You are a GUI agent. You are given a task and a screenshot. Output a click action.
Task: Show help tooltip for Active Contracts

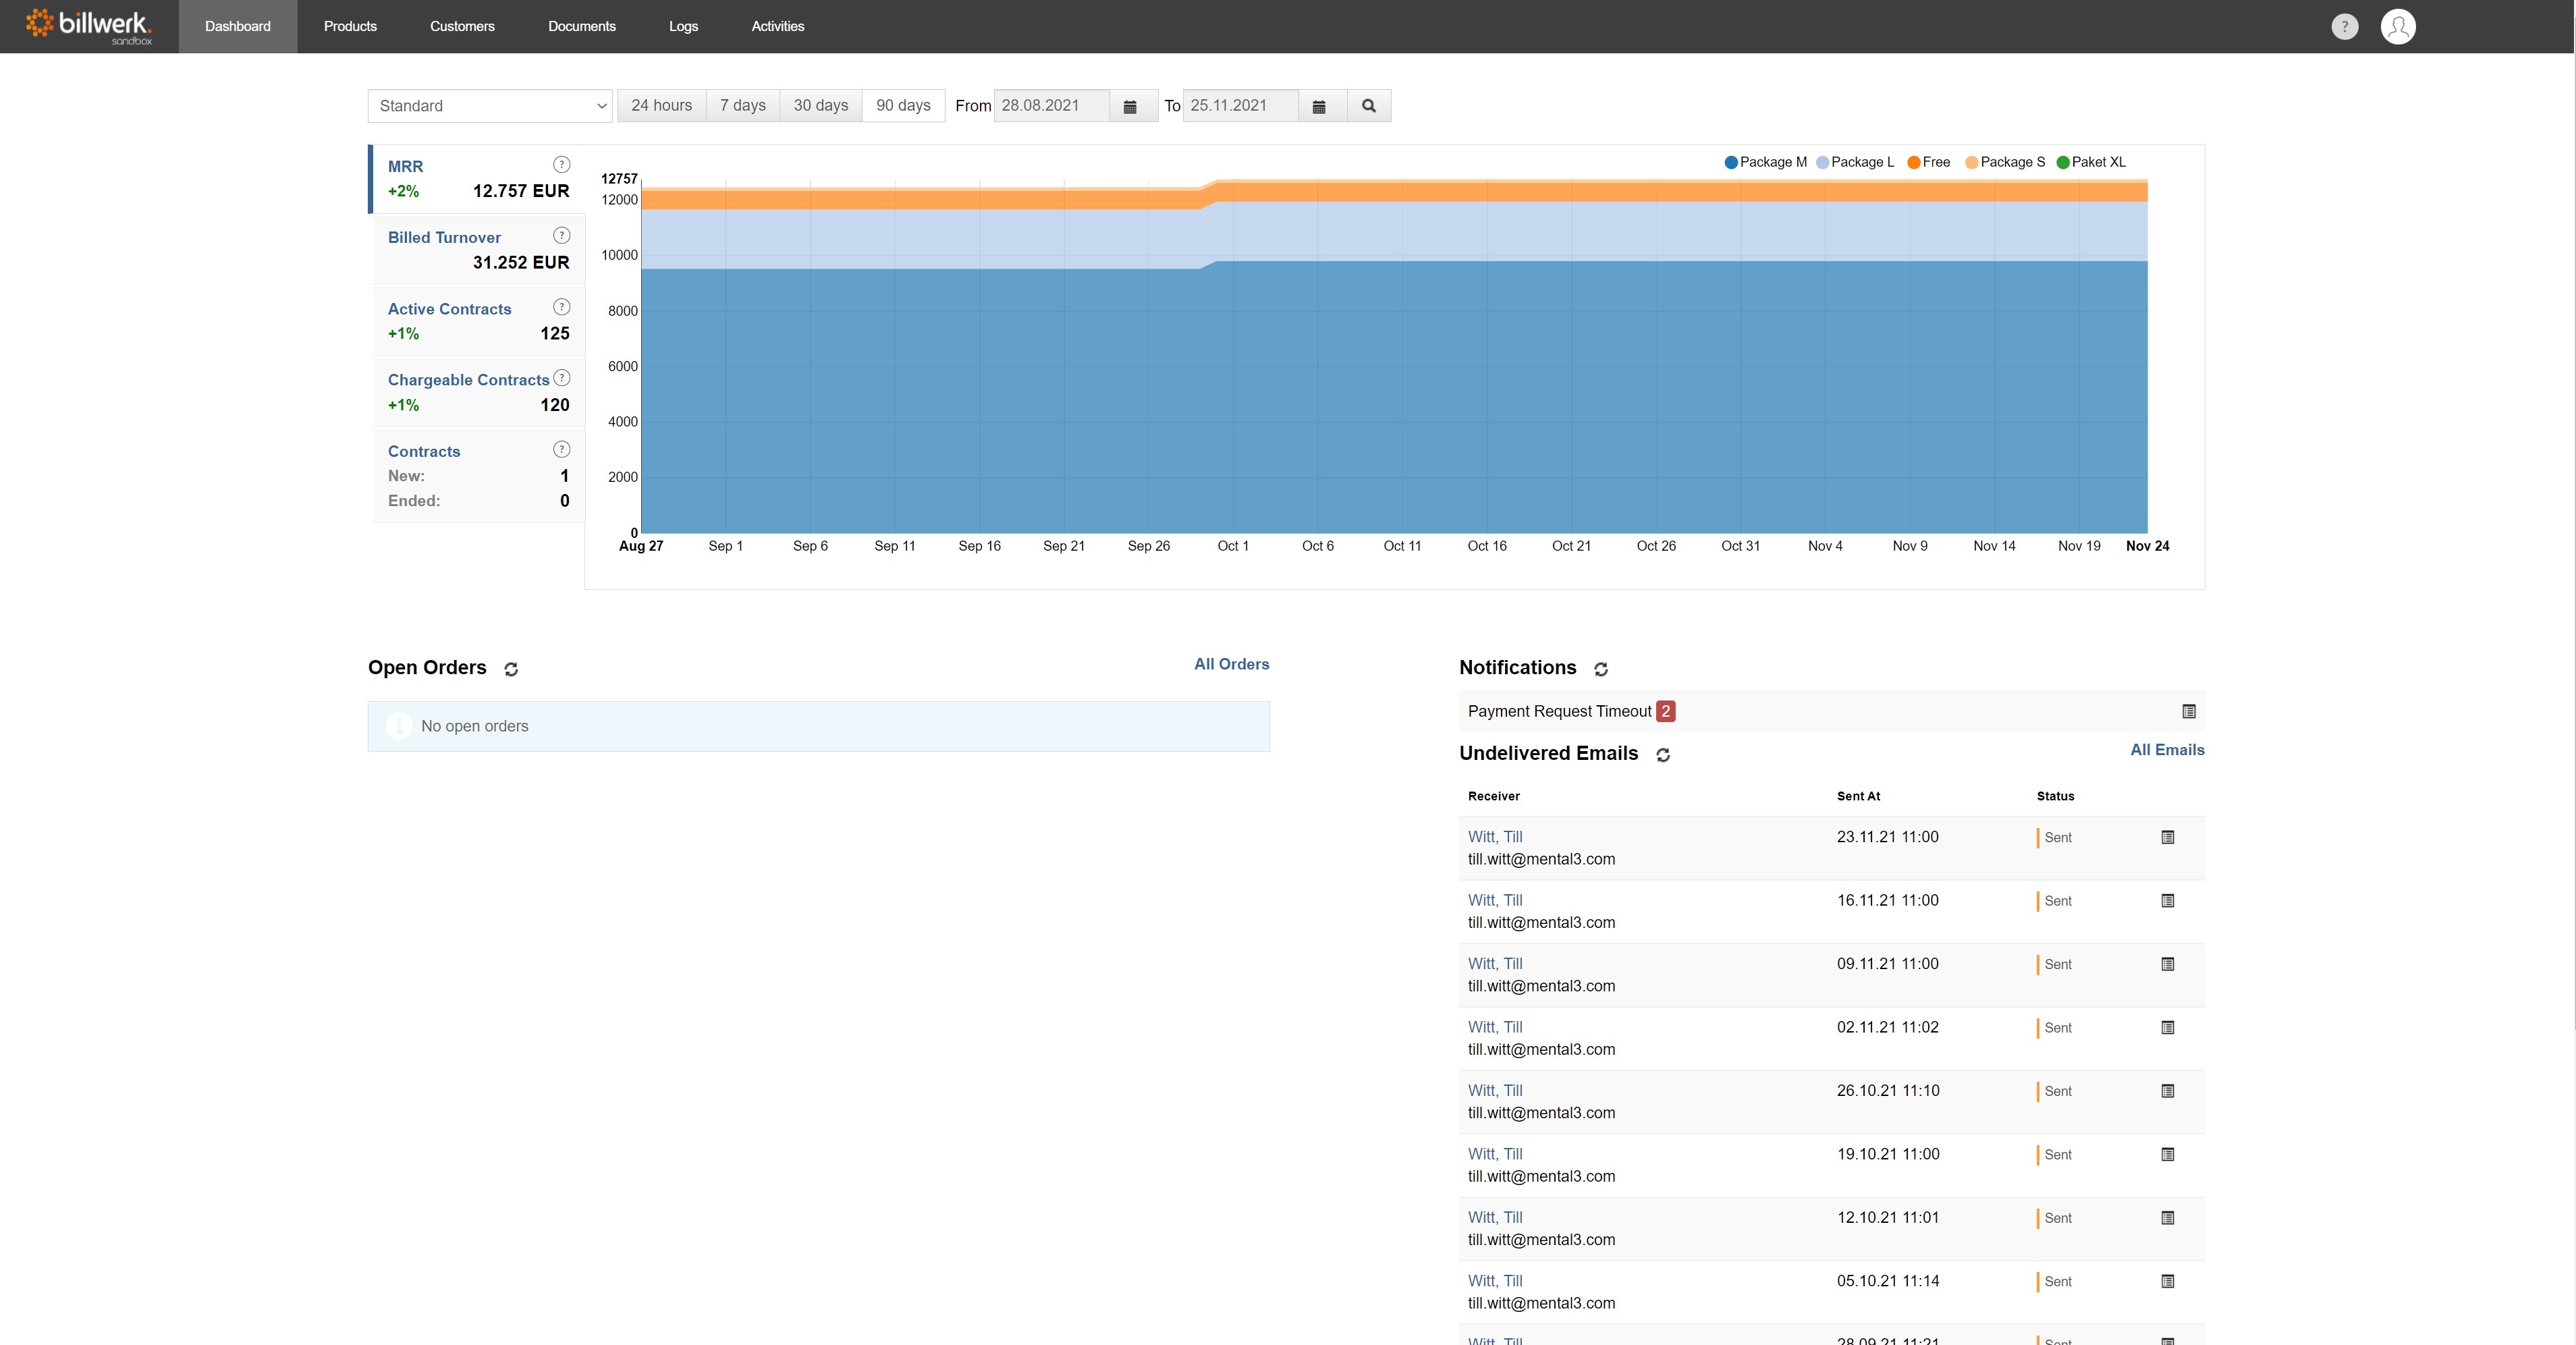[x=562, y=307]
